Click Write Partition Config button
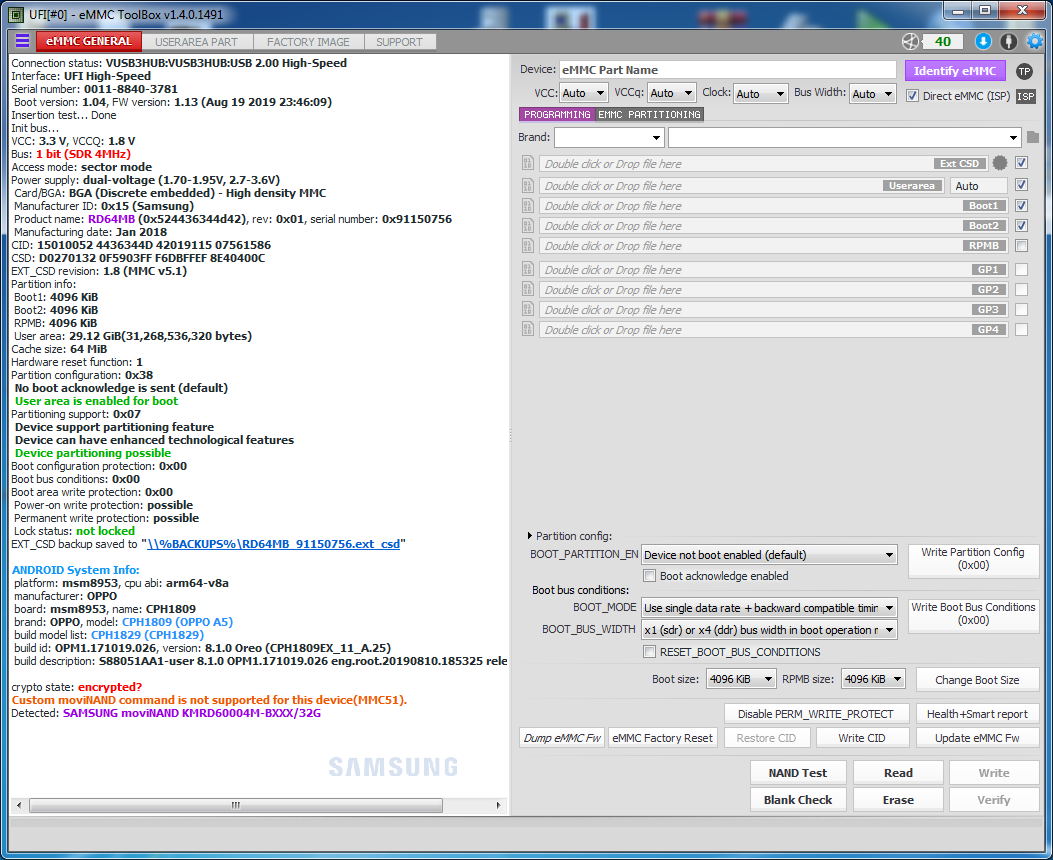 tap(972, 559)
